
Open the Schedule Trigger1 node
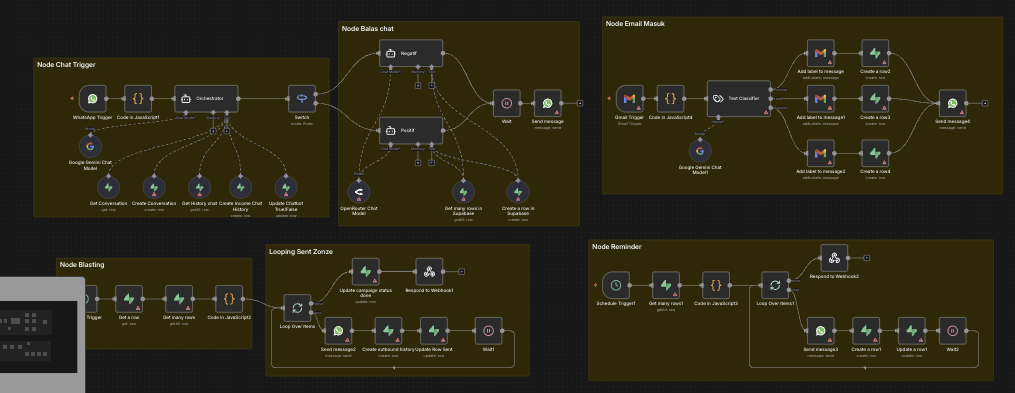(x=616, y=285)
